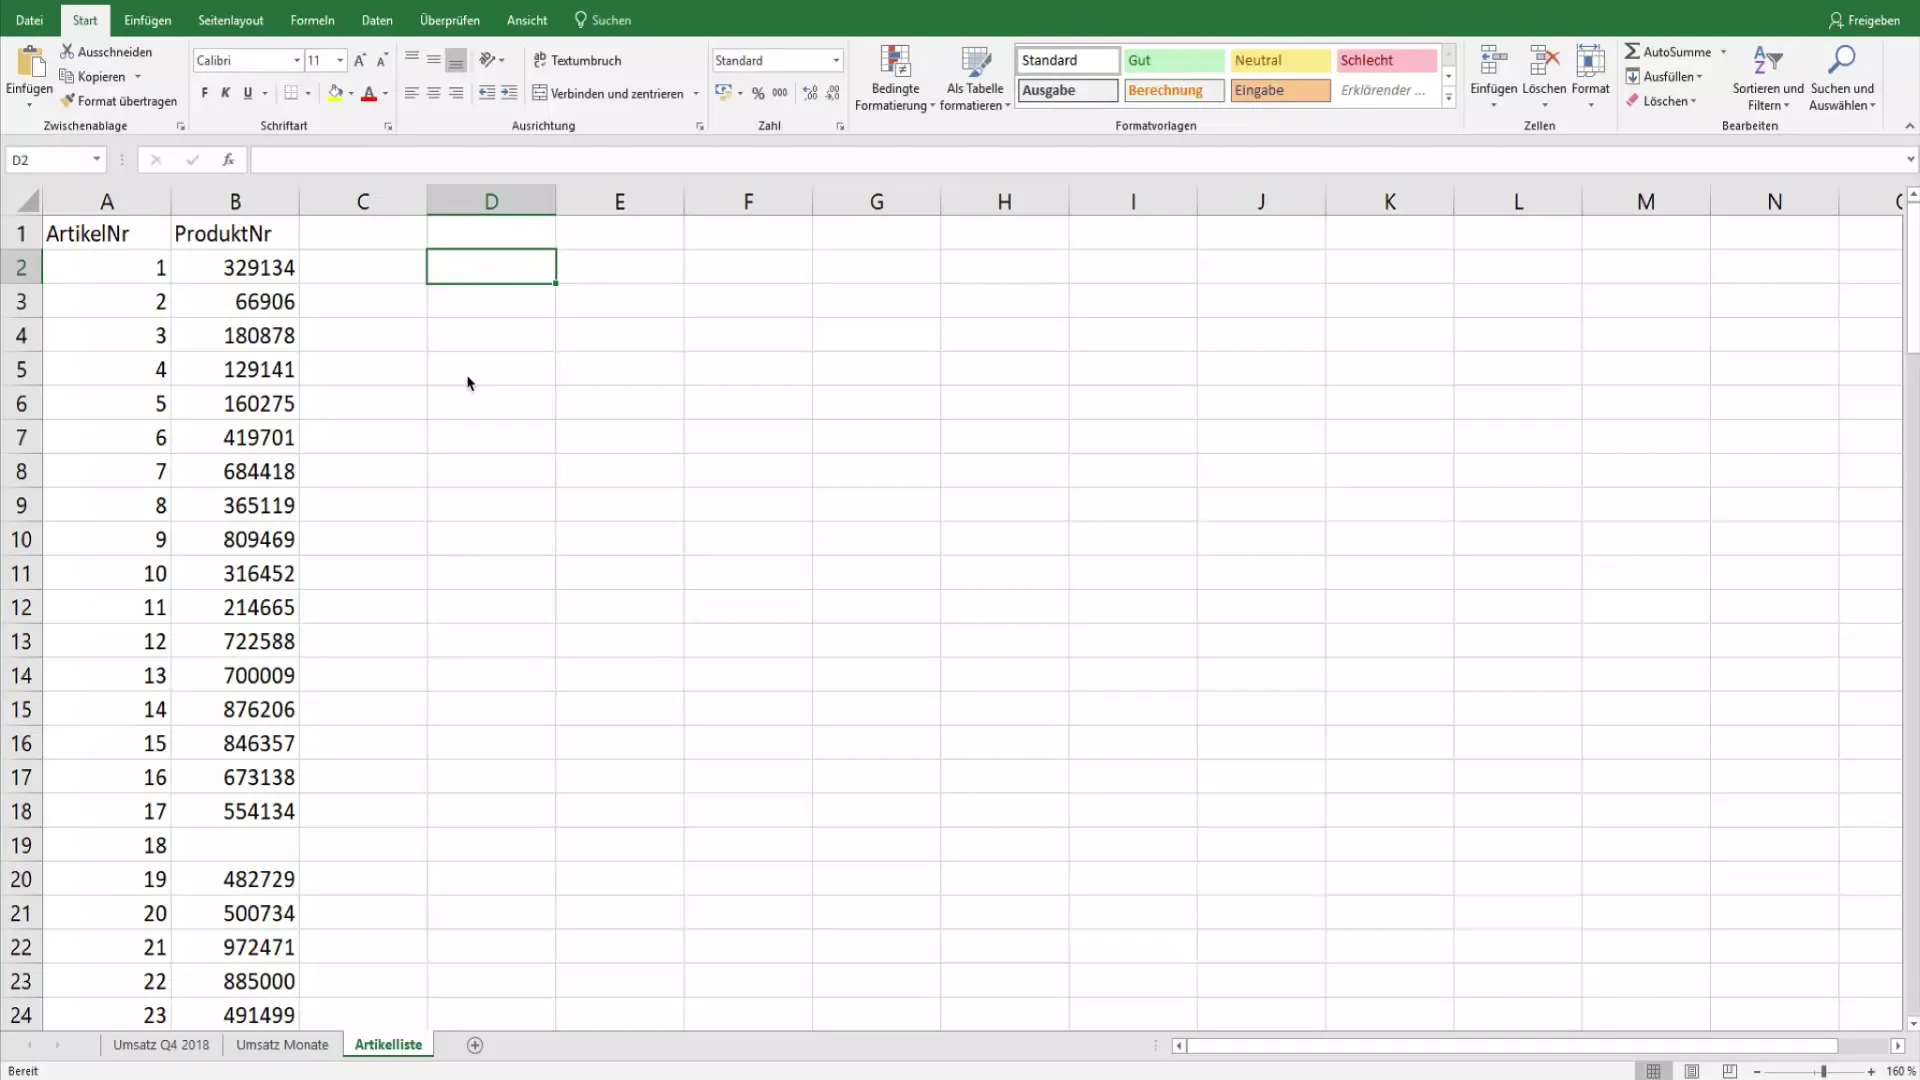Open the AutoSumme dropdown arrow
Image resolution: width=1920 pixels, height=1080 pixels.
click(x=1723, y=52)
